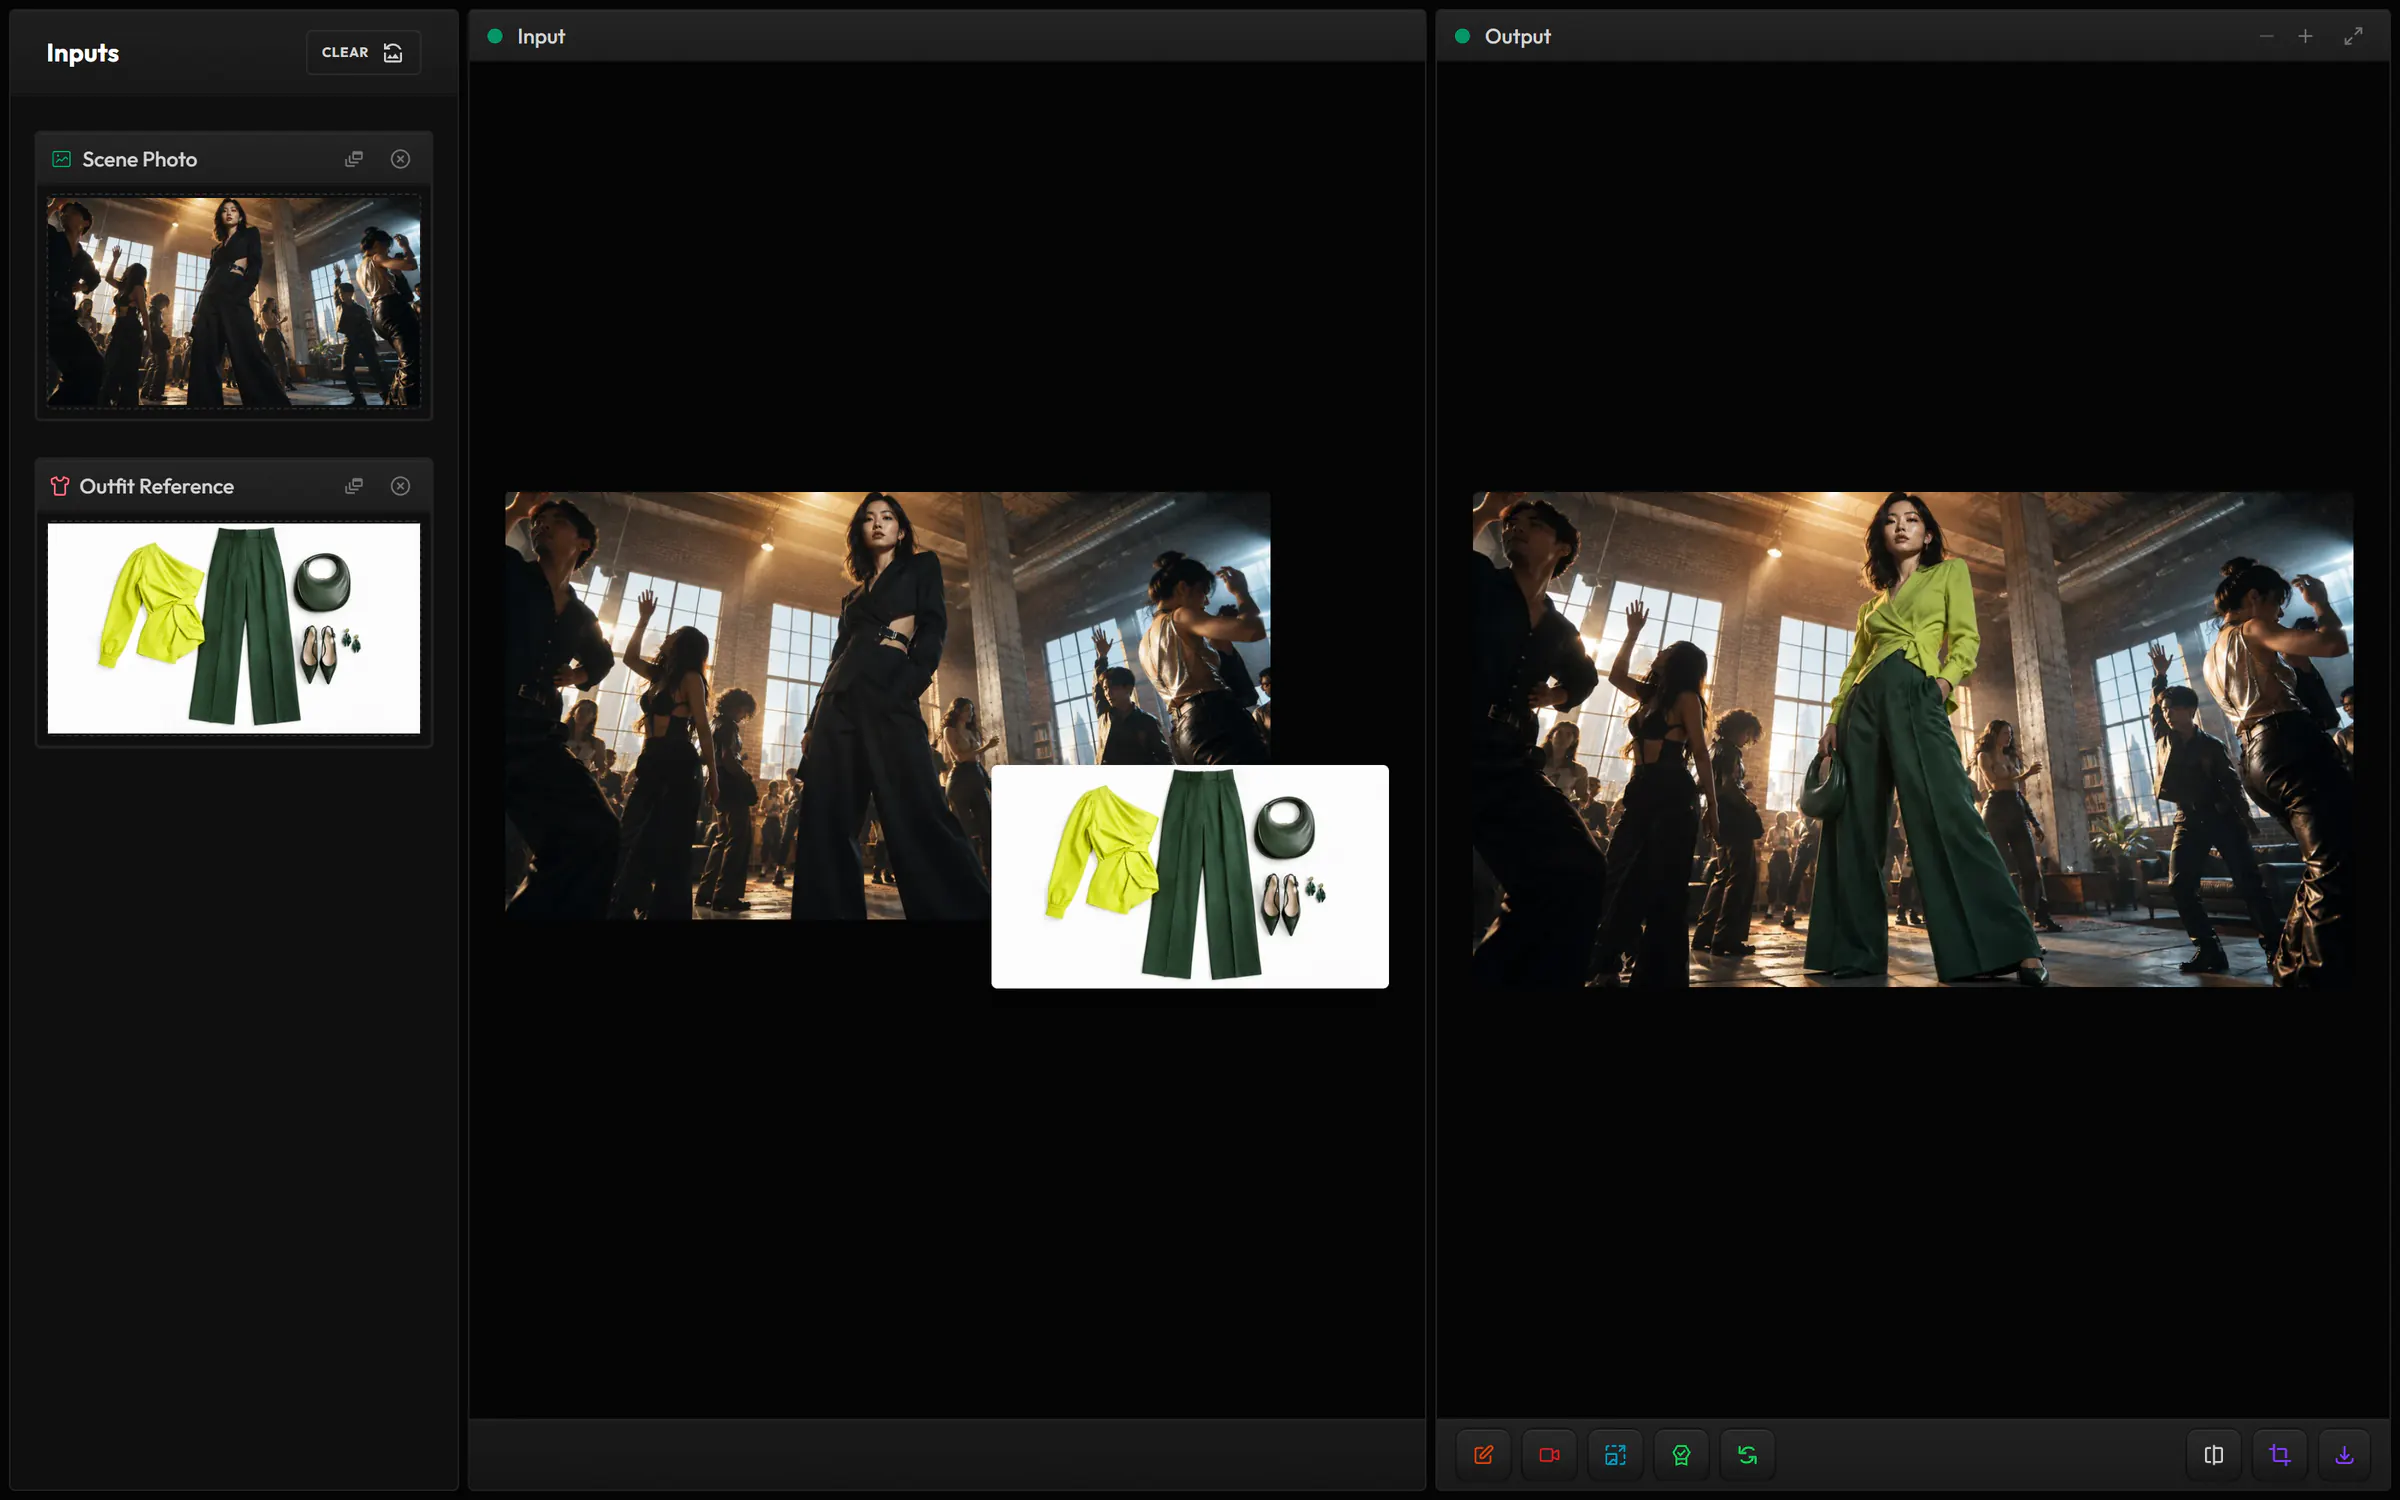
Task: Click the Scene Photo label
Action: click(x=139, y=159)
